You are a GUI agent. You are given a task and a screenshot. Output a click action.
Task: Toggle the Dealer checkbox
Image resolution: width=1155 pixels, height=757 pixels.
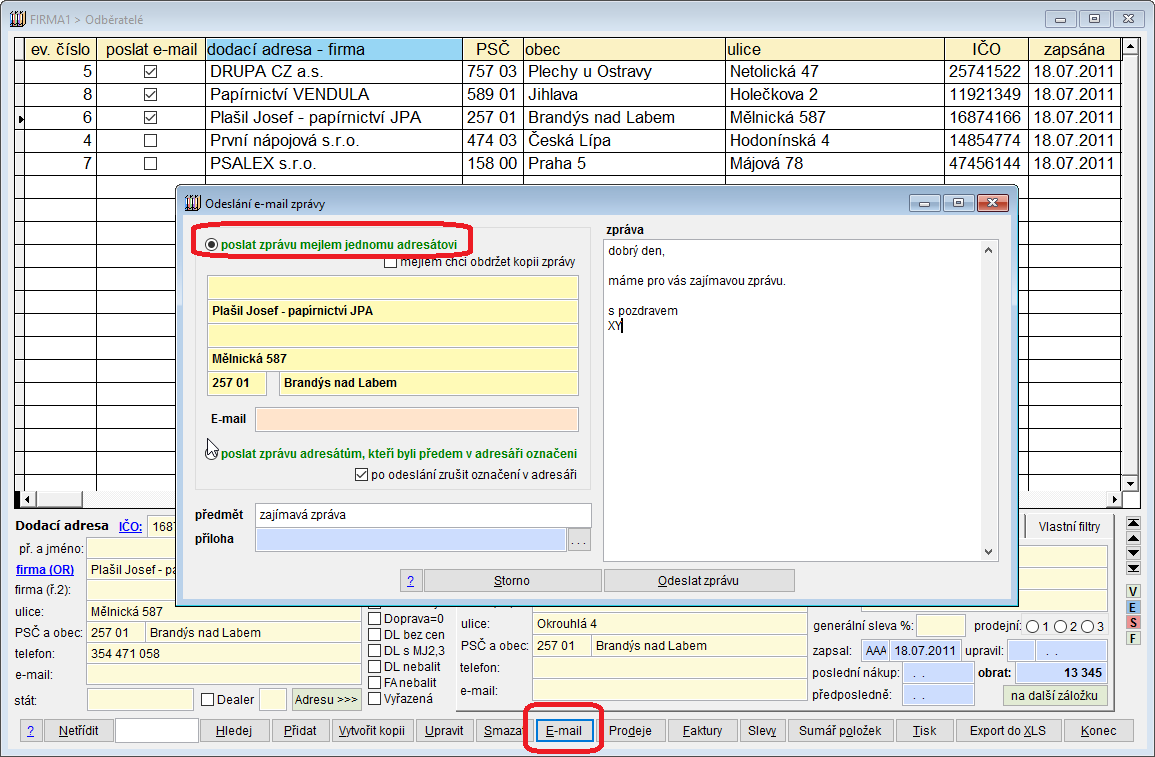pos(208,699)
